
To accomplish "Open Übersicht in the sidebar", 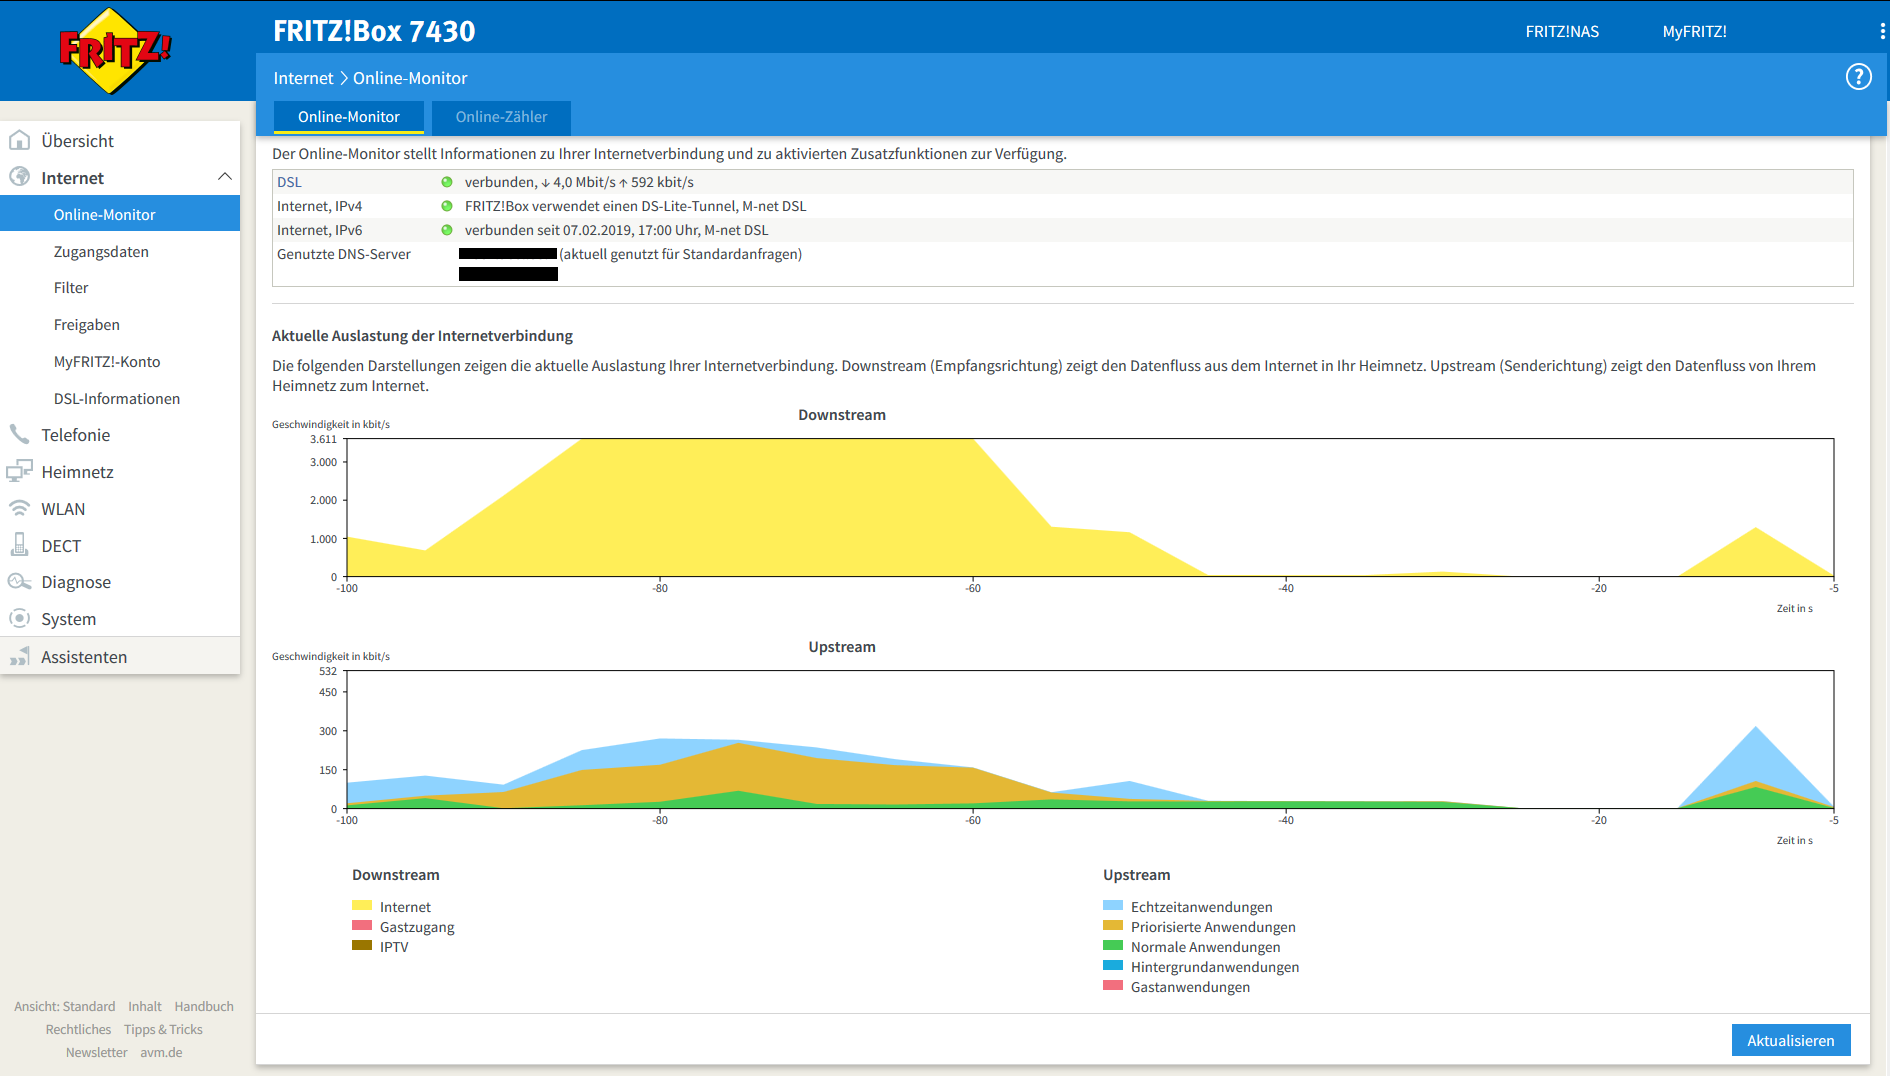I will [x=120, y=141].
